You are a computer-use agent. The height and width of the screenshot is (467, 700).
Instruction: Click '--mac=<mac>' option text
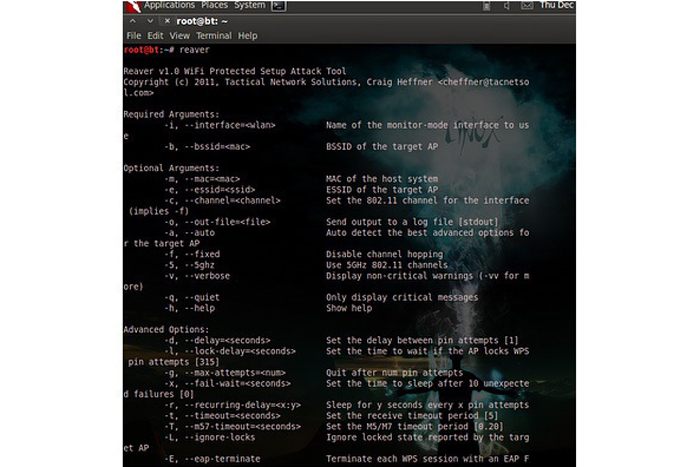(x=212, y=179)
